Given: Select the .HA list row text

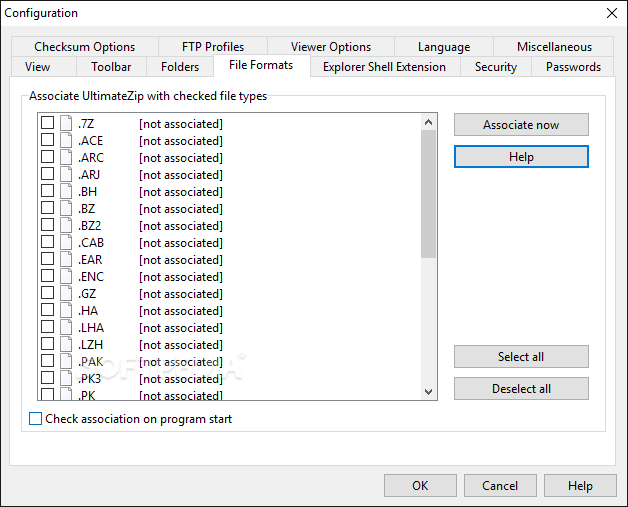Looking at the screenshot, I should click(x=88, y=311).
